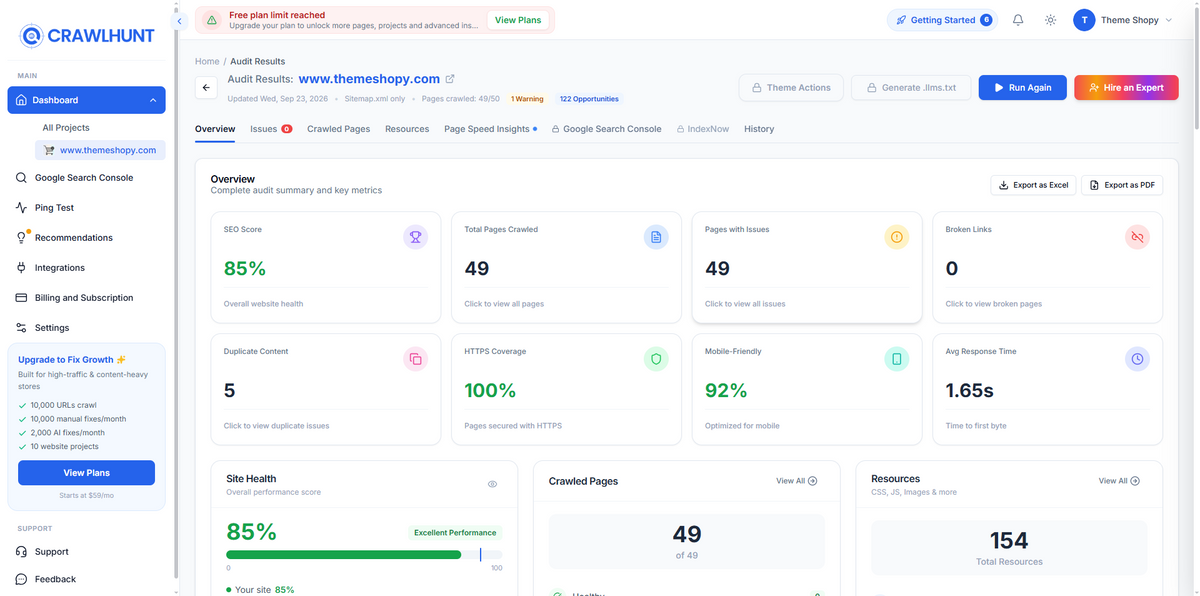Click the shopping cart icon beside www.themeshopy.com
The width and height of the screenshot is (1200, 596).
48,150
